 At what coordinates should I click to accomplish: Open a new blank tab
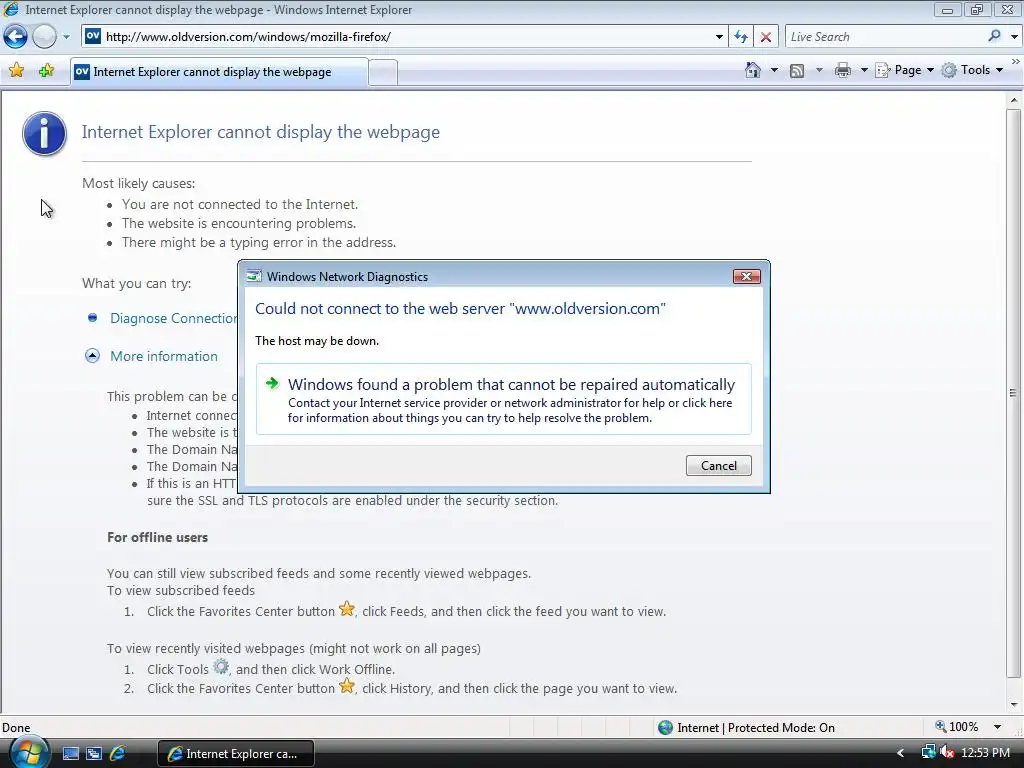[x=383, y=72]
